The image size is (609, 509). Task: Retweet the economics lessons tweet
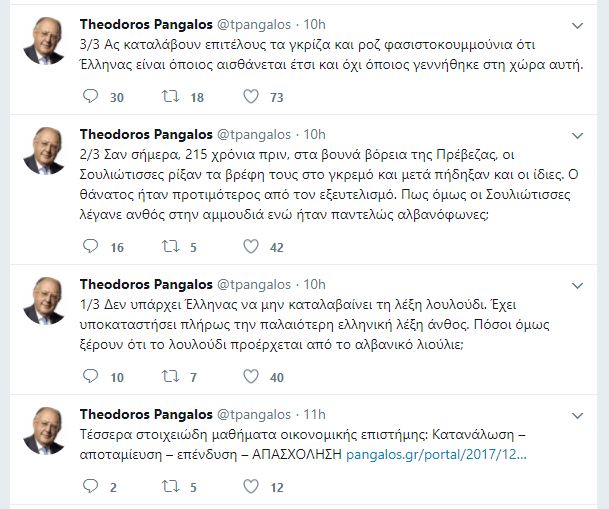(x=170, y=487)
